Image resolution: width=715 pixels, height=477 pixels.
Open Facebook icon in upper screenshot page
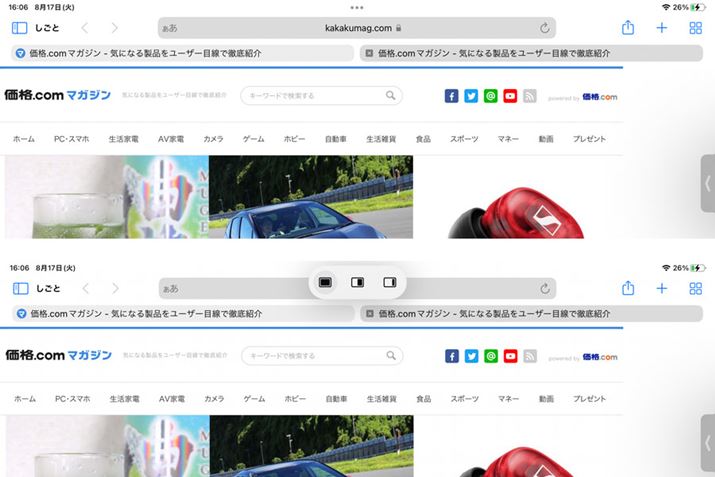coord(451,96)
